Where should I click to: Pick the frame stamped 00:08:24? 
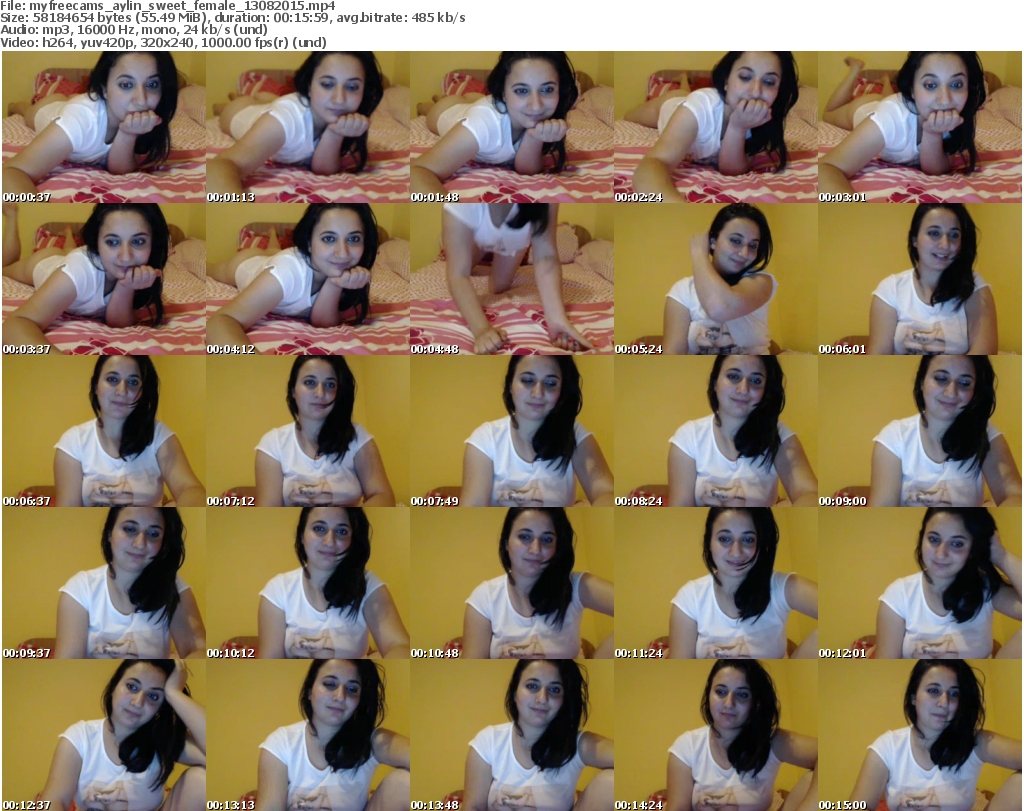coord(716,431)
